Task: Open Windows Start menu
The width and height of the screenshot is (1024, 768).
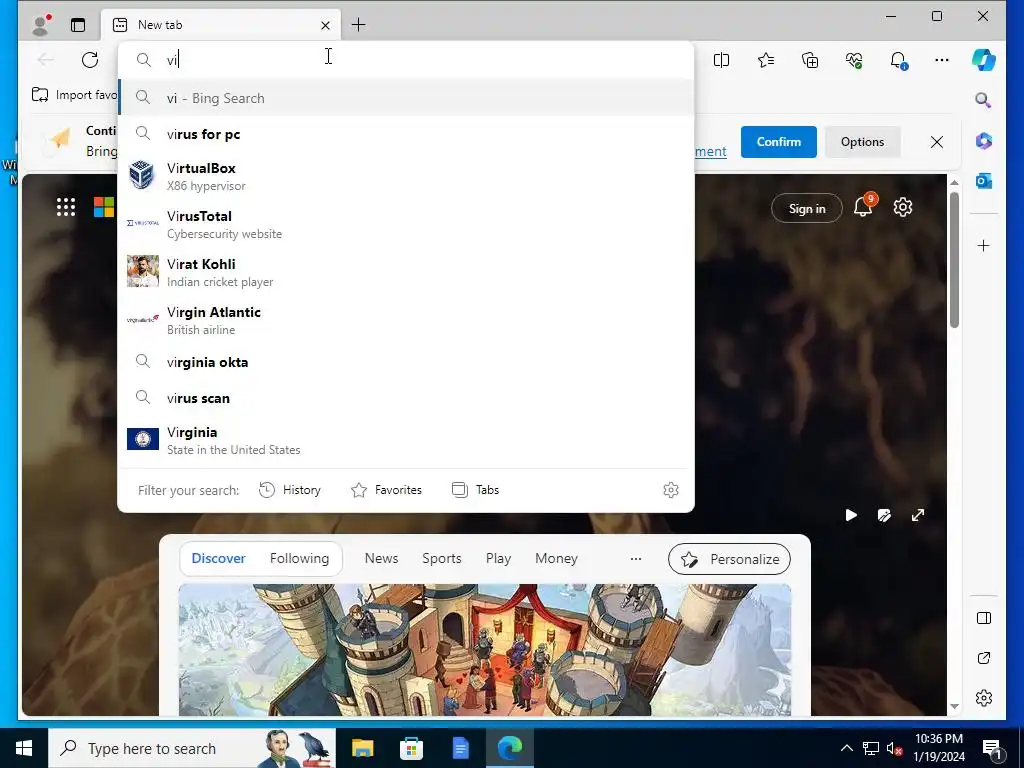Action: click(x=24, y=748)
